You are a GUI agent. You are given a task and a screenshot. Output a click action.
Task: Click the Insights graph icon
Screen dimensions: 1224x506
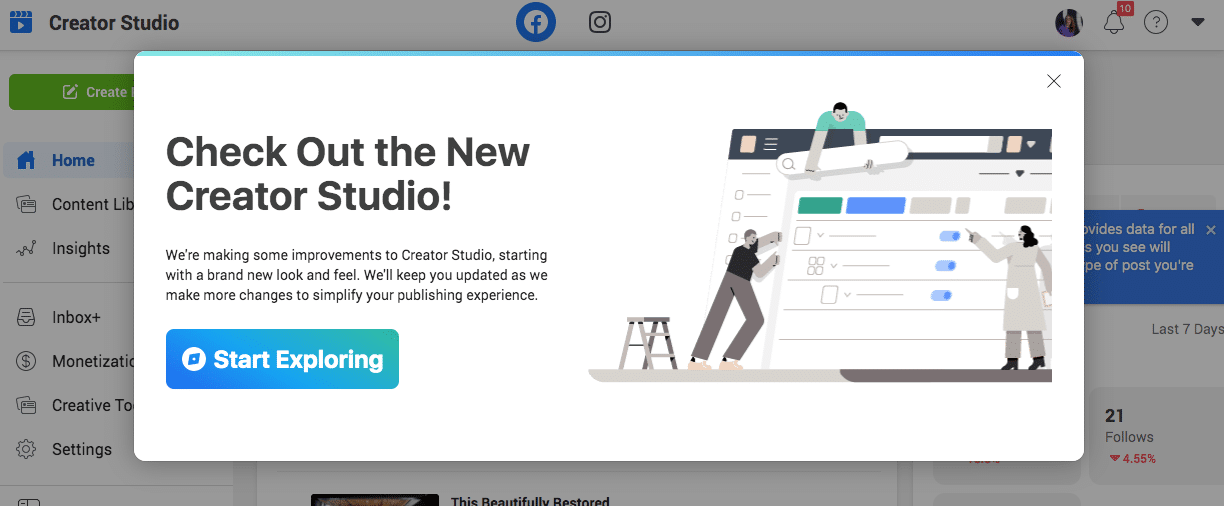[x=26, y=248]
